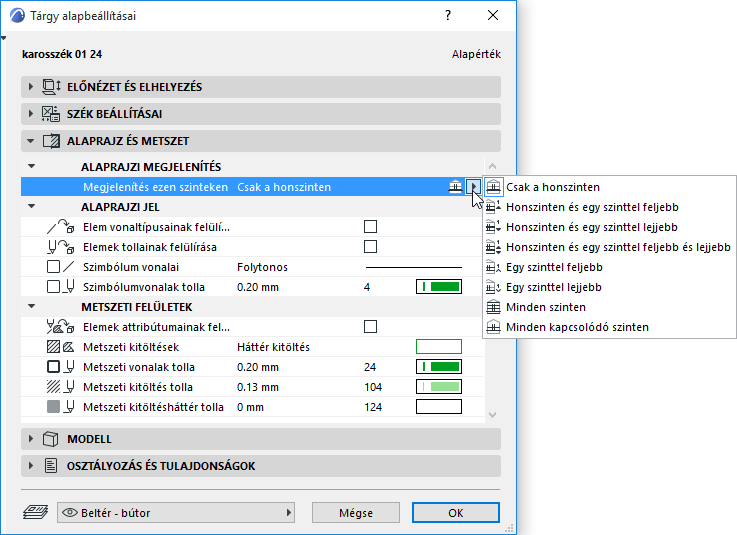
Task: Click the story icon in Megjelenítés ezen szinteken row
Action: 455,187
